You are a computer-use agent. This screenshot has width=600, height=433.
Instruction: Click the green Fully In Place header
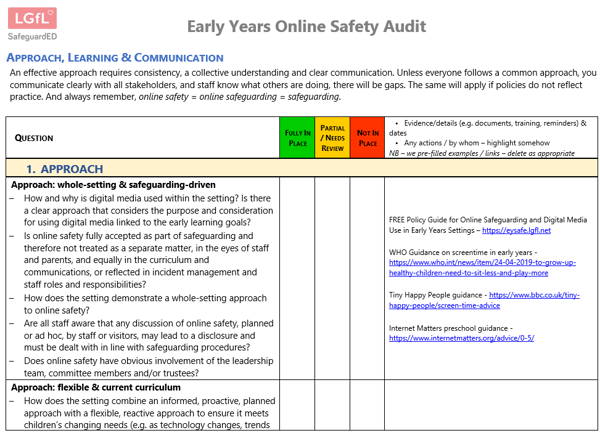pyautogui.click(x=297, y=138)
